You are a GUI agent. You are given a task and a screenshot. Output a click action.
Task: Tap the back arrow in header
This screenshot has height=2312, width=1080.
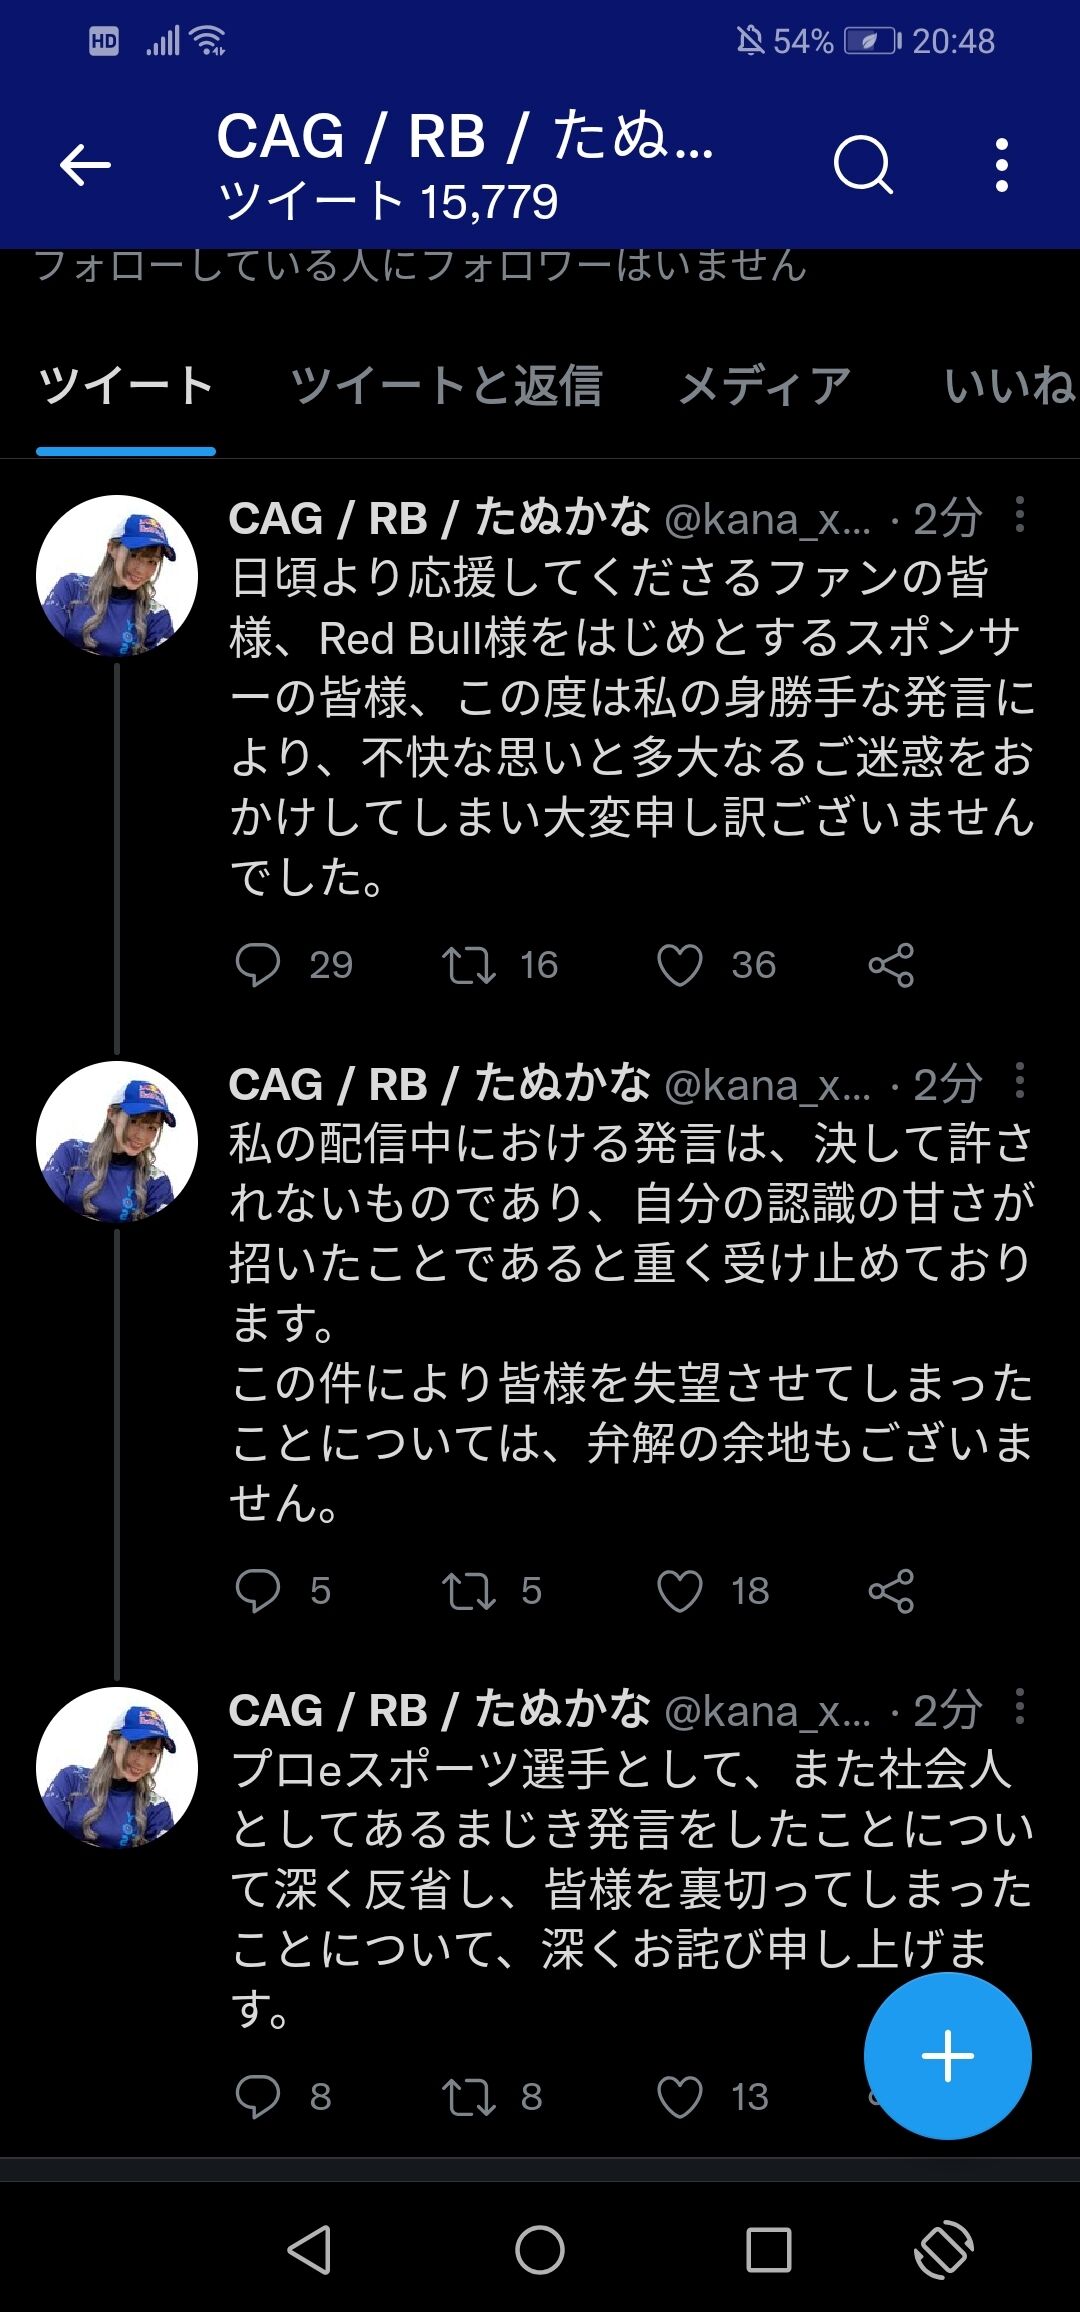86,165
